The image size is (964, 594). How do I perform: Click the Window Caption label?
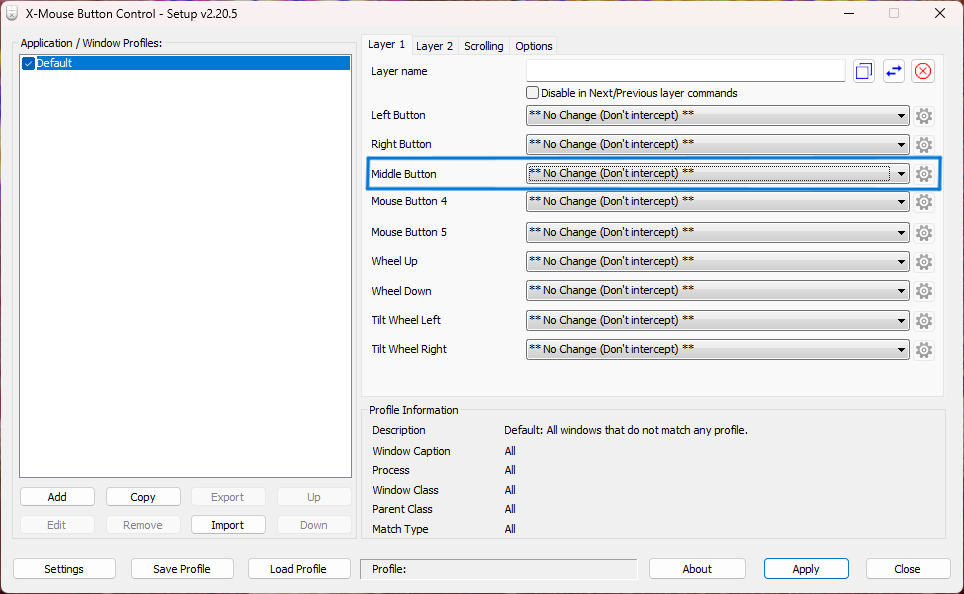411,451
